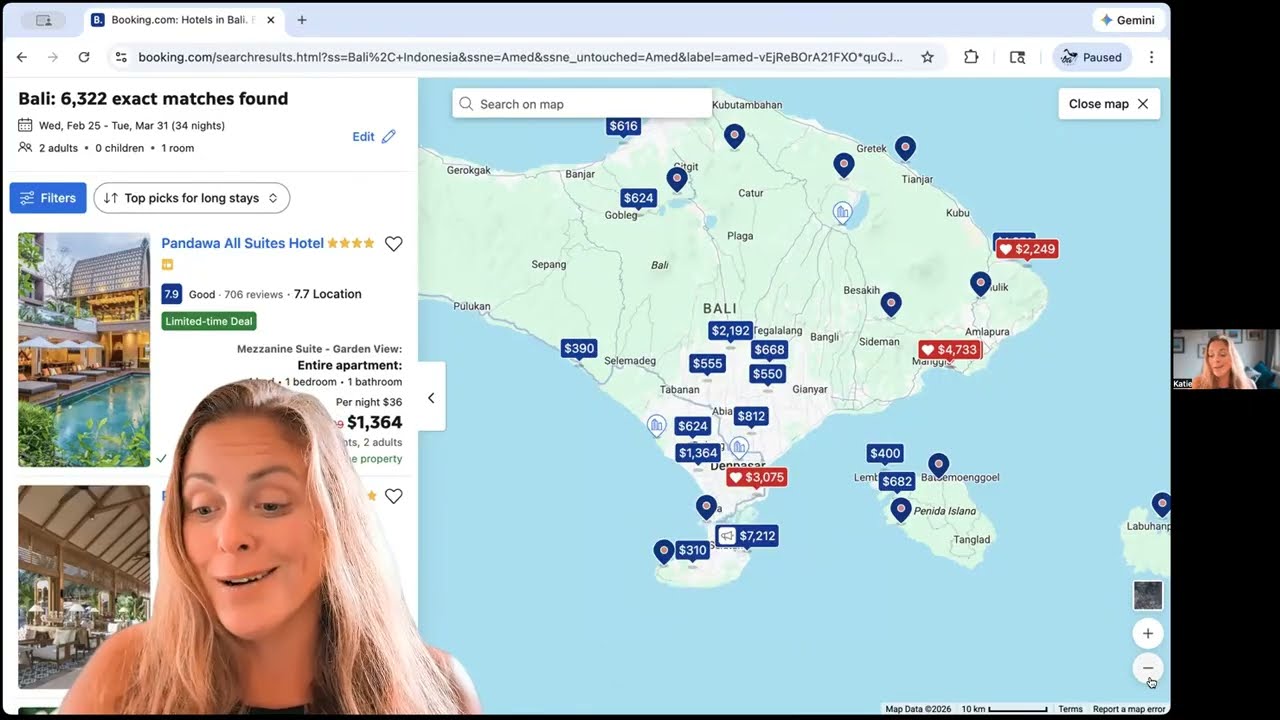Click Report a map error link
Screen dimensions: 1280x720
[x=1129, y=709]
